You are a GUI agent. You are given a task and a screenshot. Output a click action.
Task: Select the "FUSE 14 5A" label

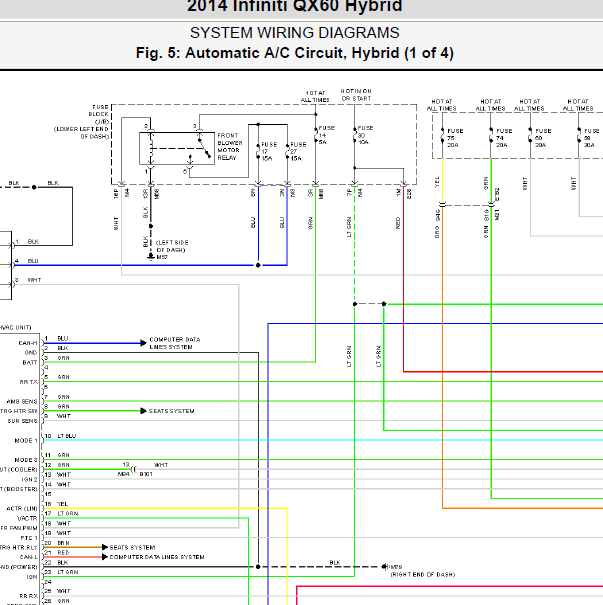tap(326, 135)
